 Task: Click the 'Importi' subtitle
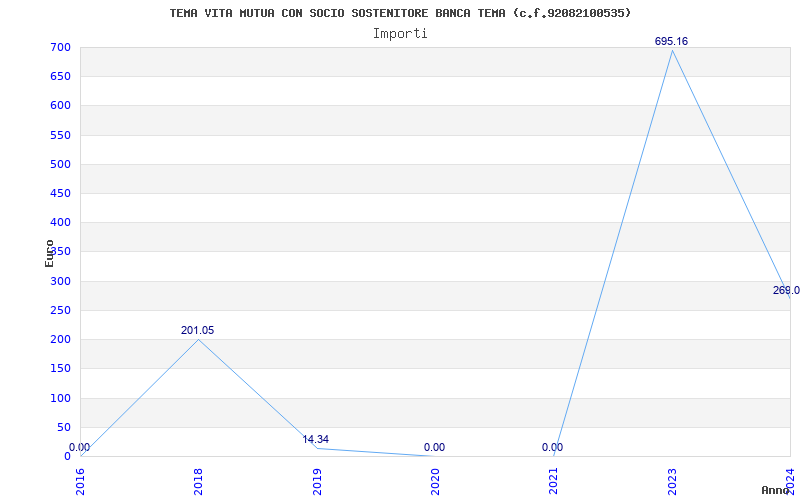(400, 34)
